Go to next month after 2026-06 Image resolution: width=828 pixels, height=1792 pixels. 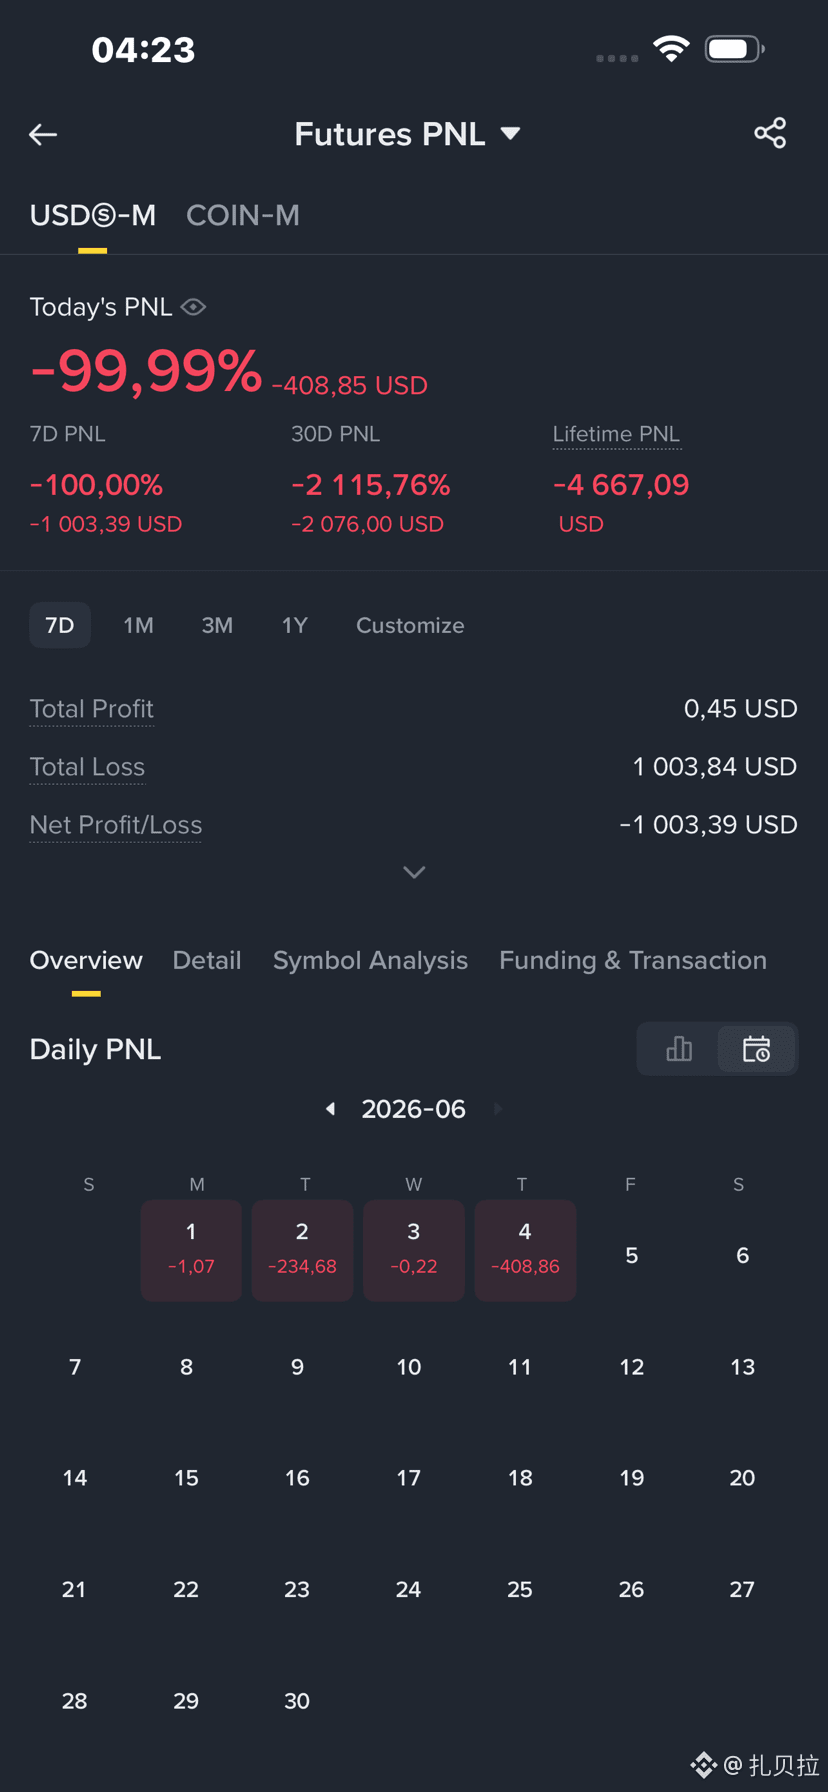497,1109
